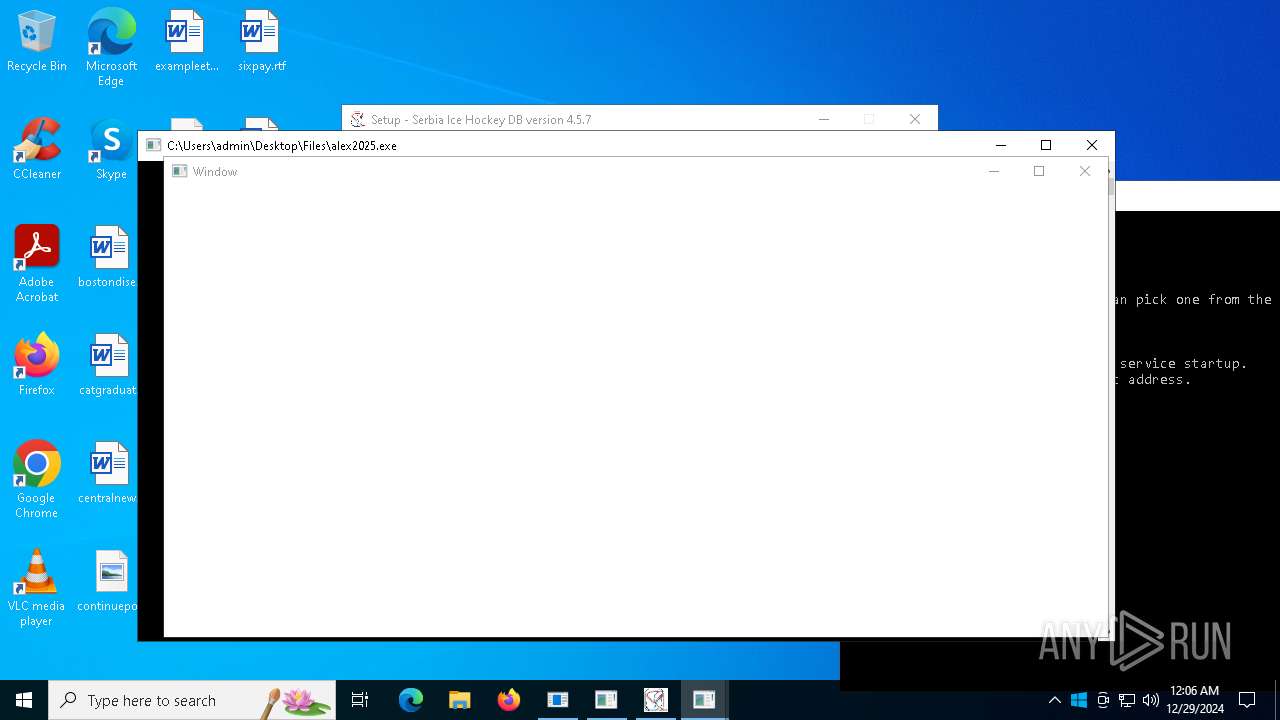This screenshot has width=1280, height=720.
Task: Open the CCleaner desktop shortcut
Action: point(37,149)
